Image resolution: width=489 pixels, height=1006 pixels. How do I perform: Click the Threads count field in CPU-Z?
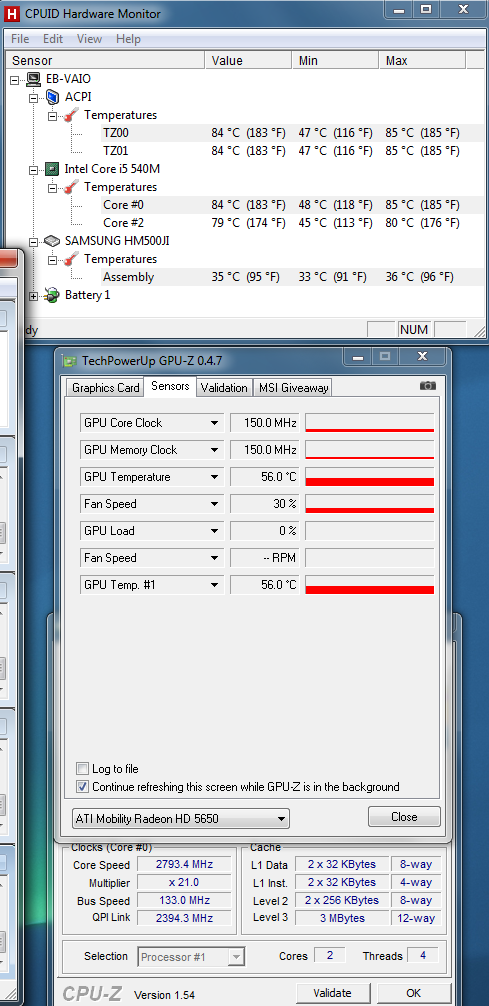pos(422,955)
